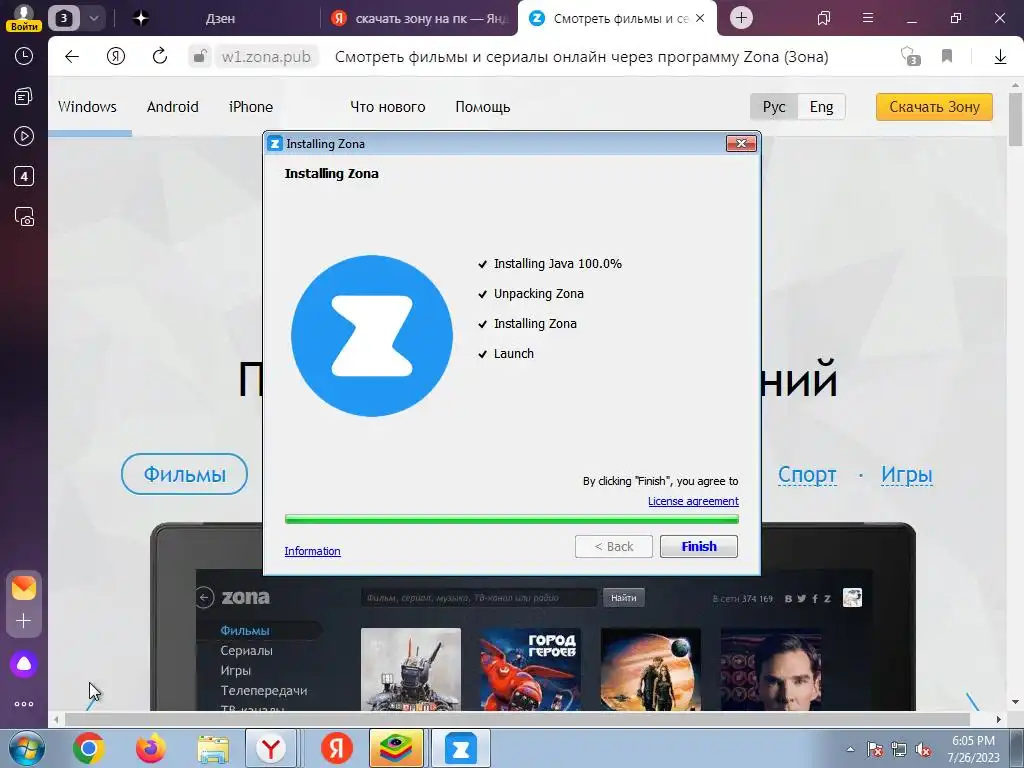The width and height of the screenshot is (1024, 768).
Task: Open the protection shield icon with 3
Action: pos(910,57)
